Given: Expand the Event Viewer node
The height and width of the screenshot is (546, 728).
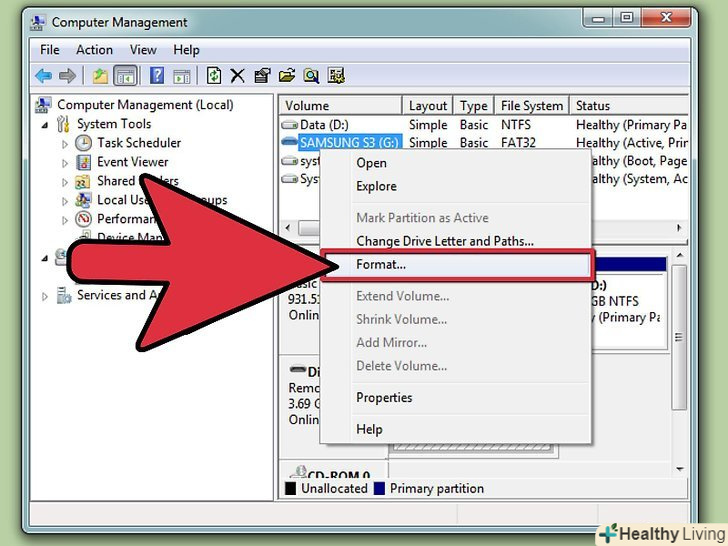Looking at the screenshot, I should pos(65,163).
